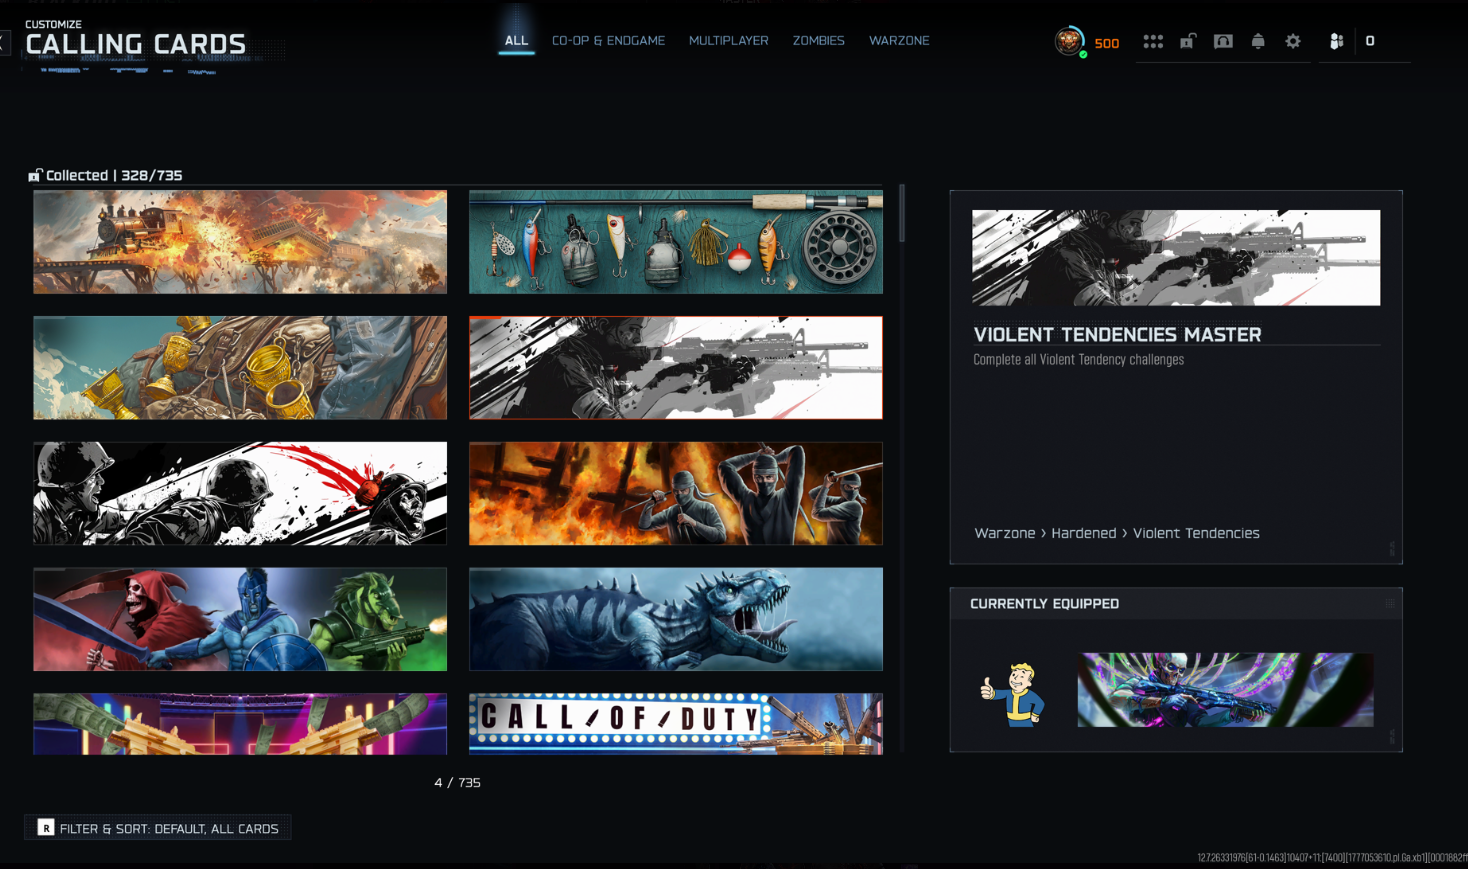Click the calling cards list scrollbar
This screenshot has height=869, width=1468.
click(x=902, y=213)
